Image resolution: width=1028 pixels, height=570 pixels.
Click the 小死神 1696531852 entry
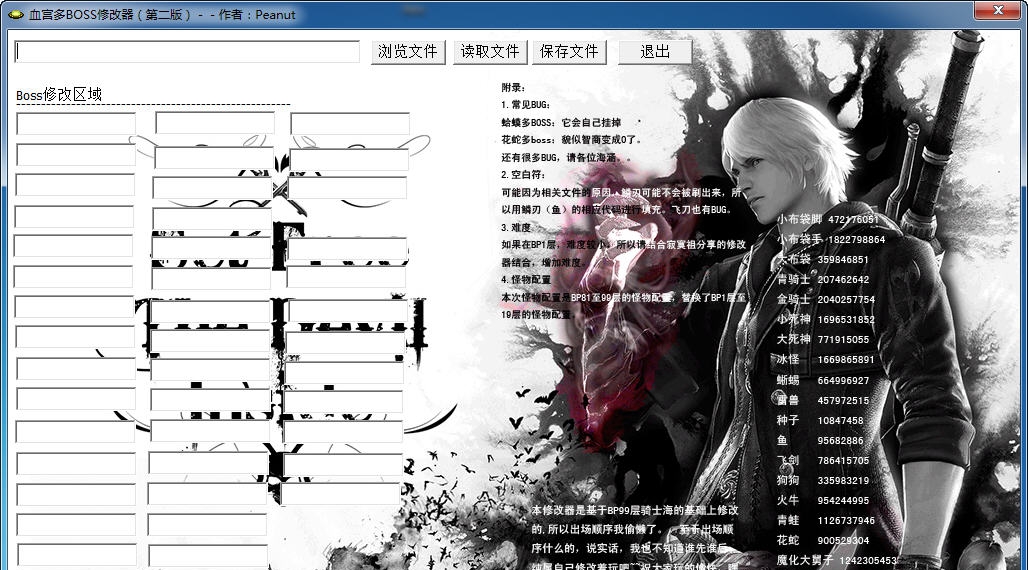coord(826,319)
